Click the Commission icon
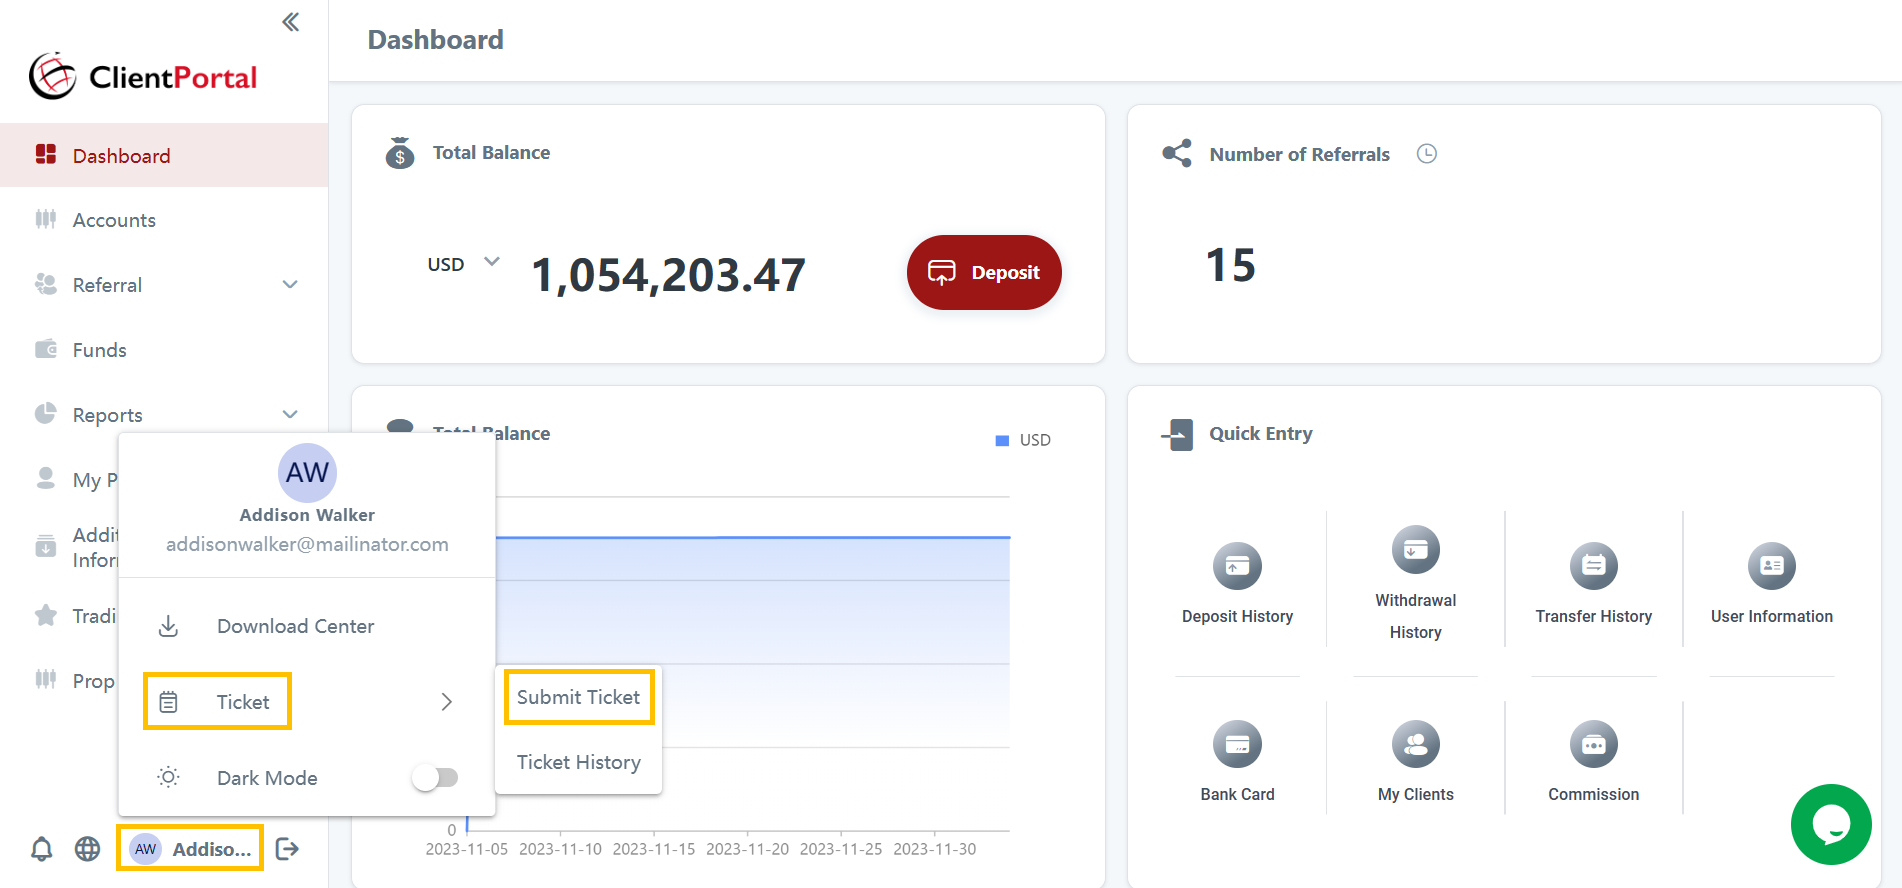This screenshot has width=1902, height=888. pos(1593,745)
